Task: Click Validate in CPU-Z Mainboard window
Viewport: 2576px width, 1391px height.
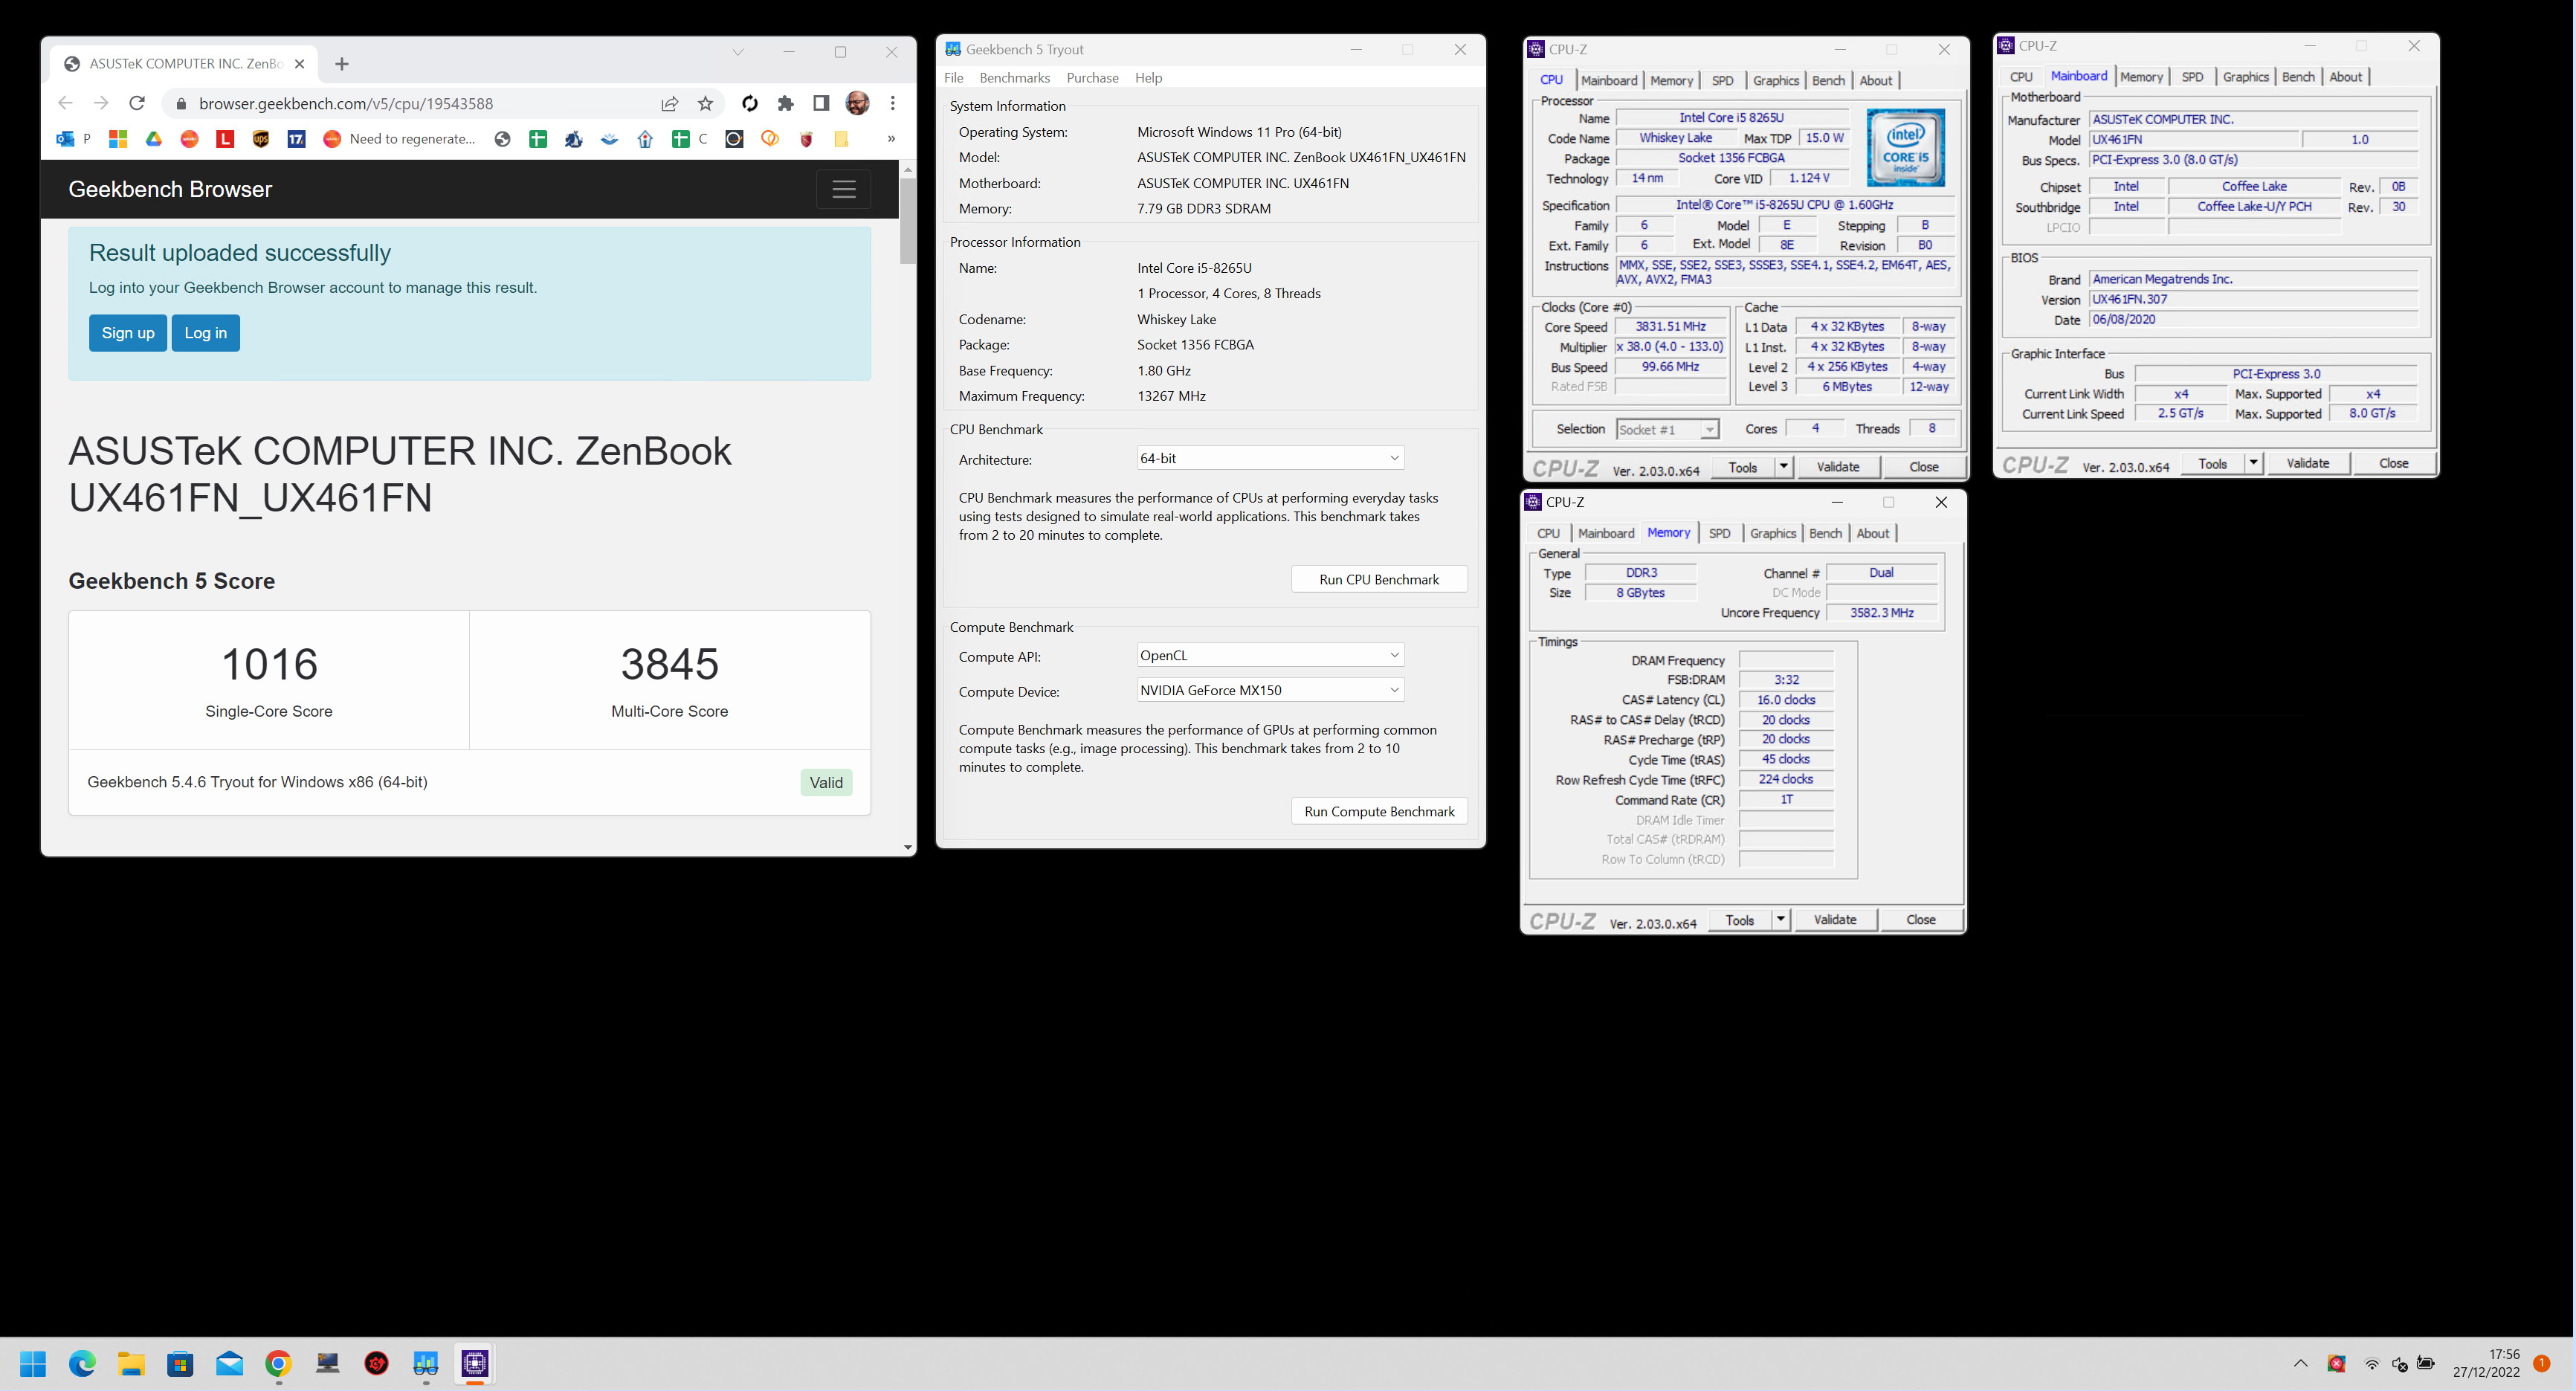Action: point(2307,463)
